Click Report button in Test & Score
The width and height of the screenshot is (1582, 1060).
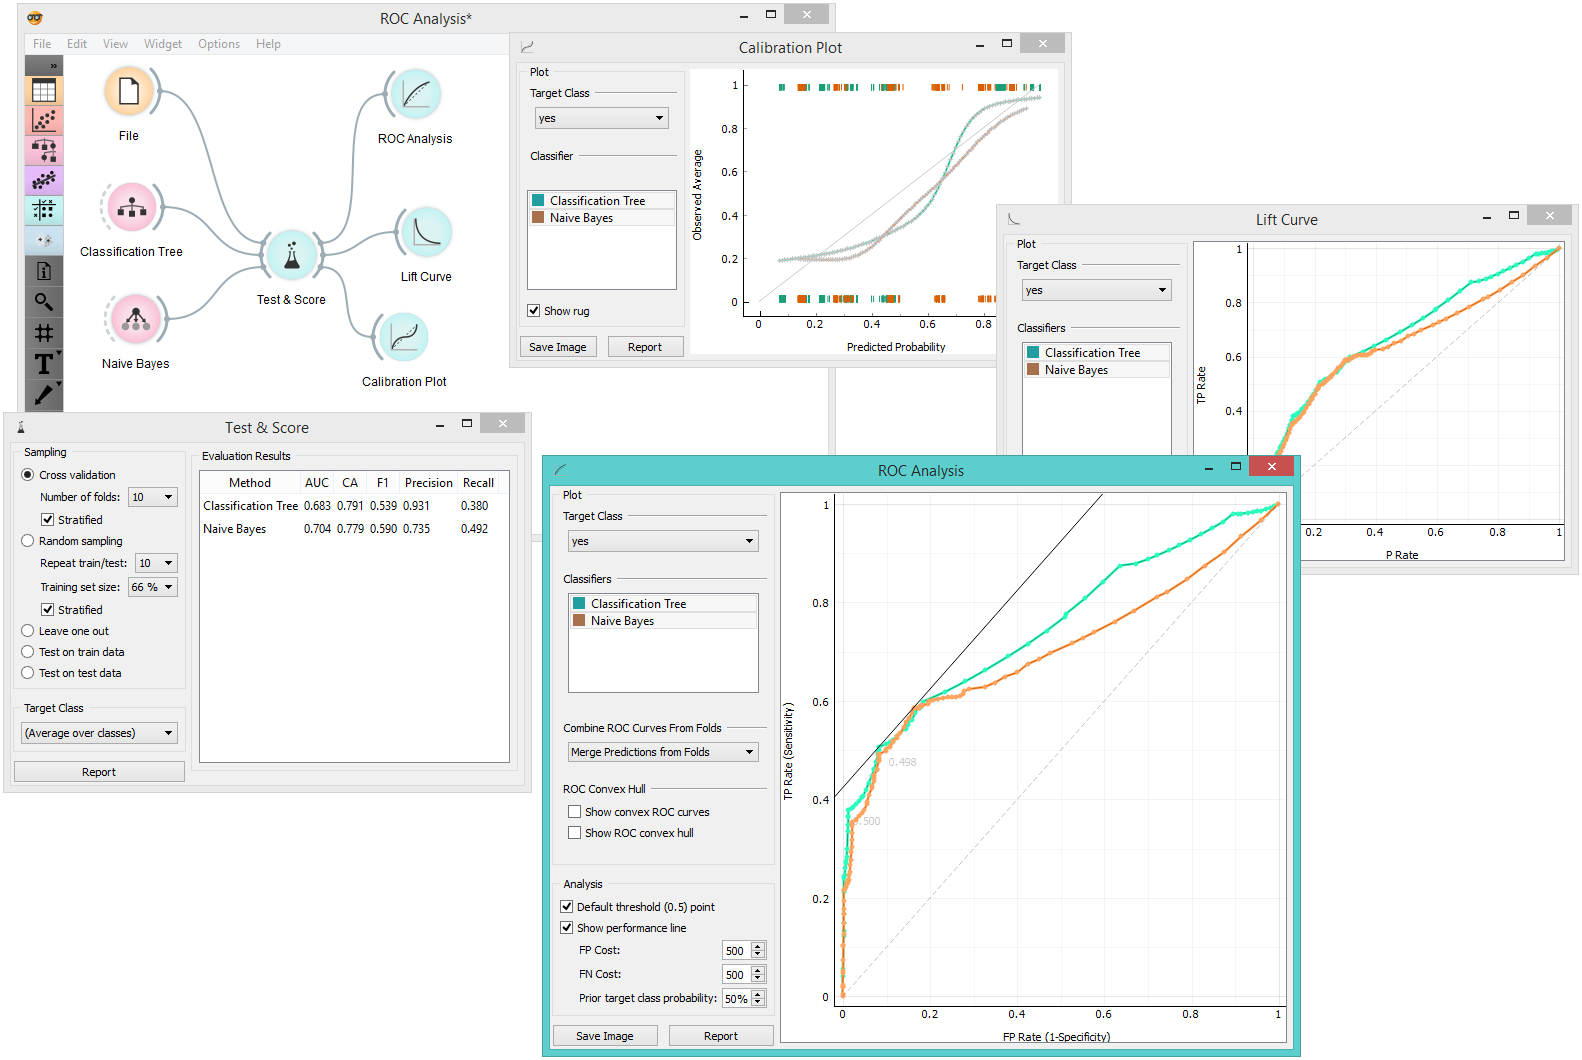99,772
